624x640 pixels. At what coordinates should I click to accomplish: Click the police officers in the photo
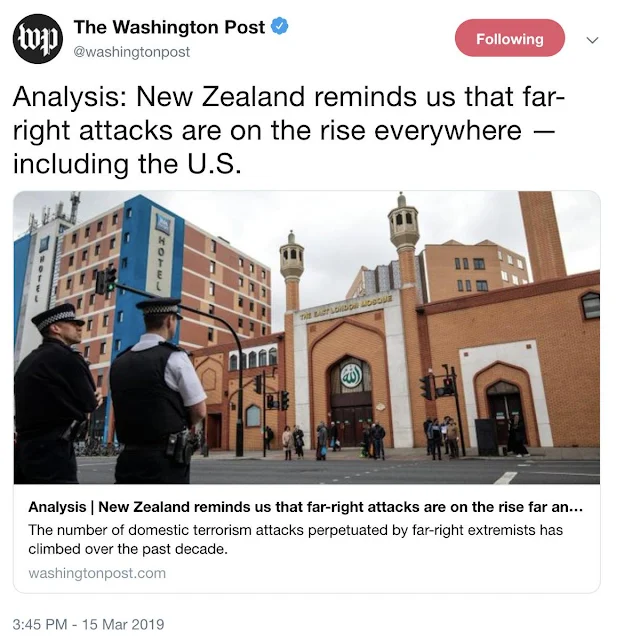tap(110, 391)
